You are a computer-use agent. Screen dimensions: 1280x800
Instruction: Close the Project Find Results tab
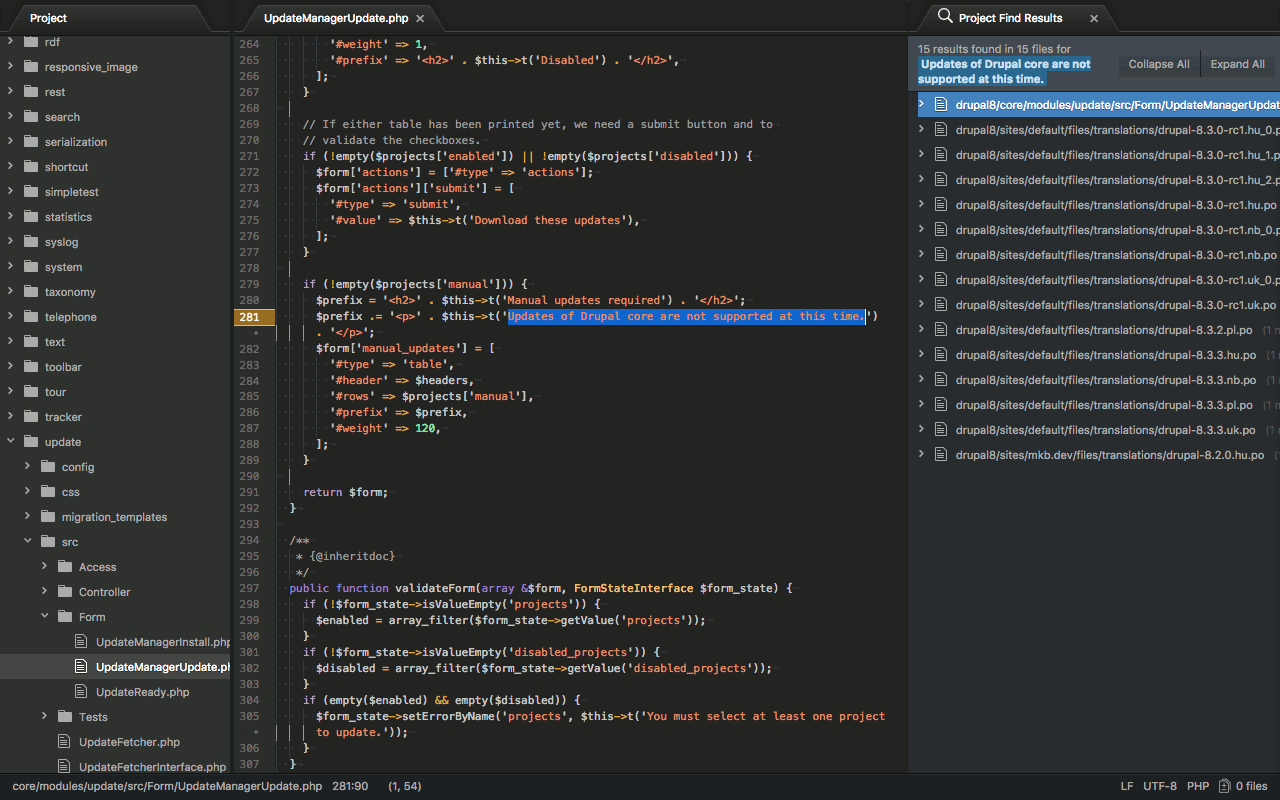[1094, 18]
